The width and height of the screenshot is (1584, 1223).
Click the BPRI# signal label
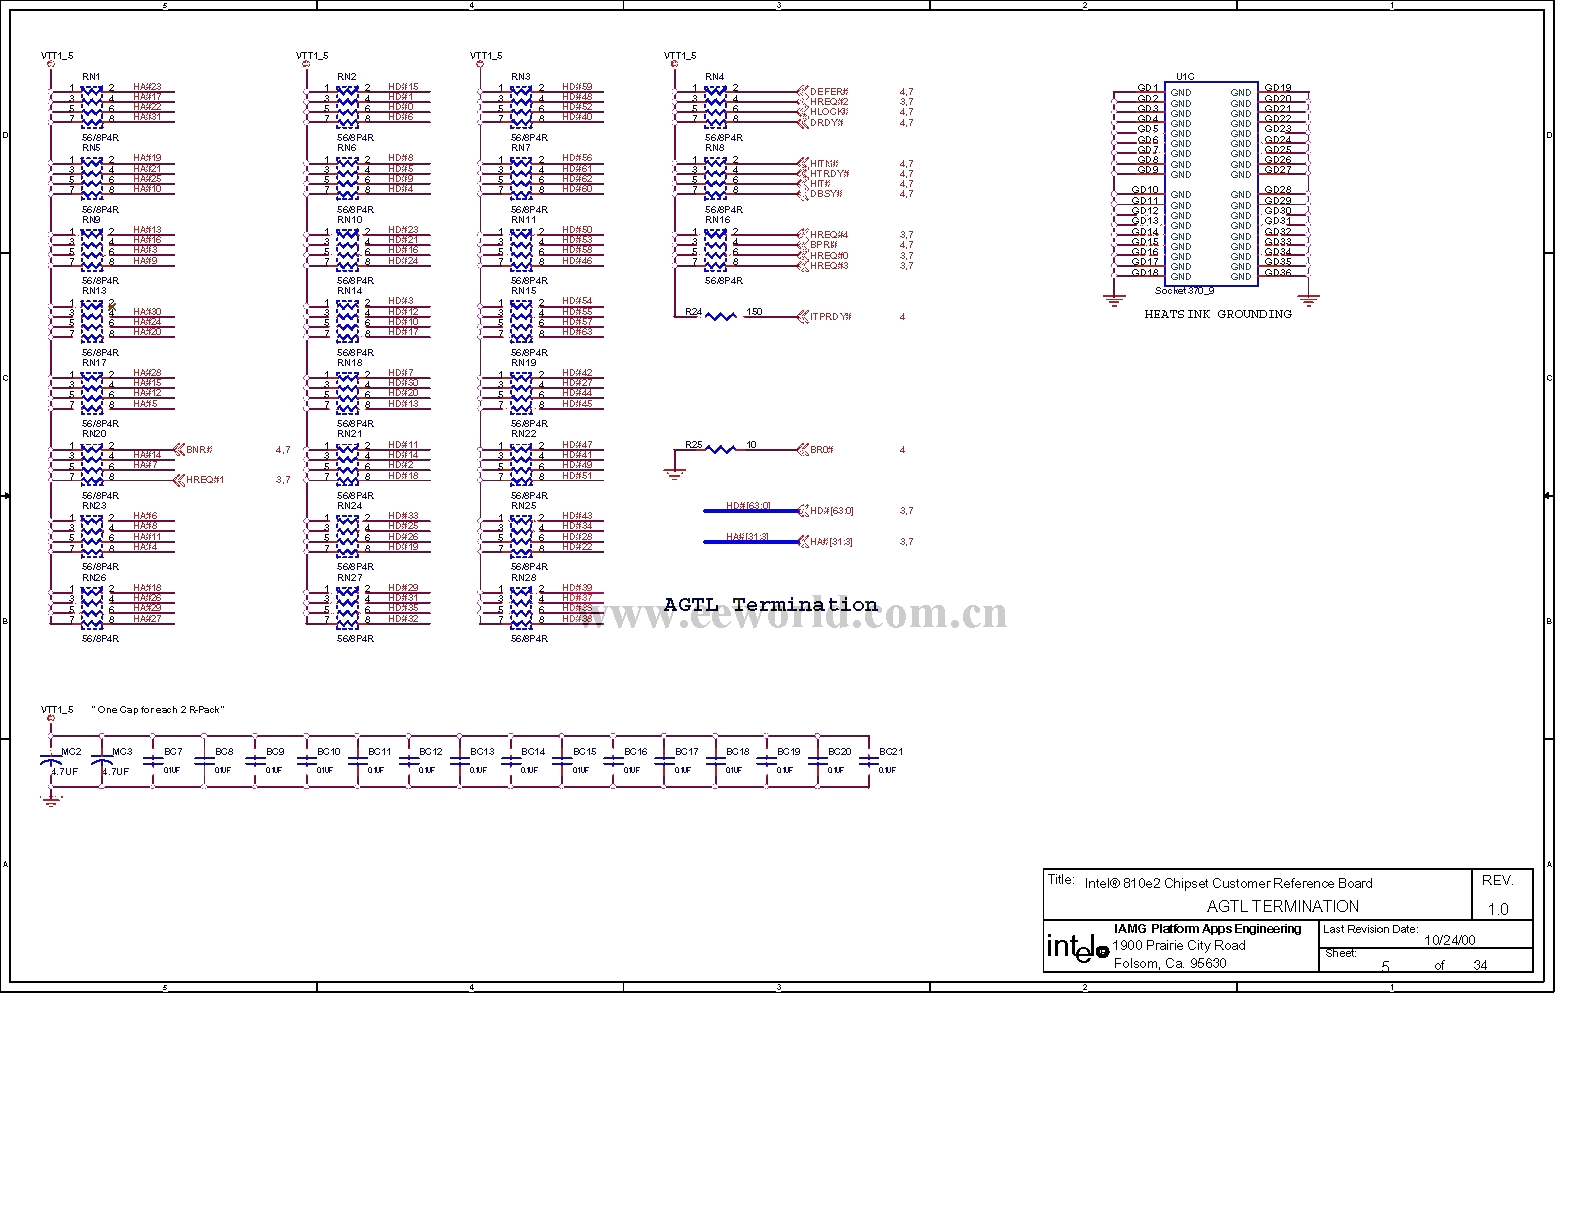coord(824,245)
